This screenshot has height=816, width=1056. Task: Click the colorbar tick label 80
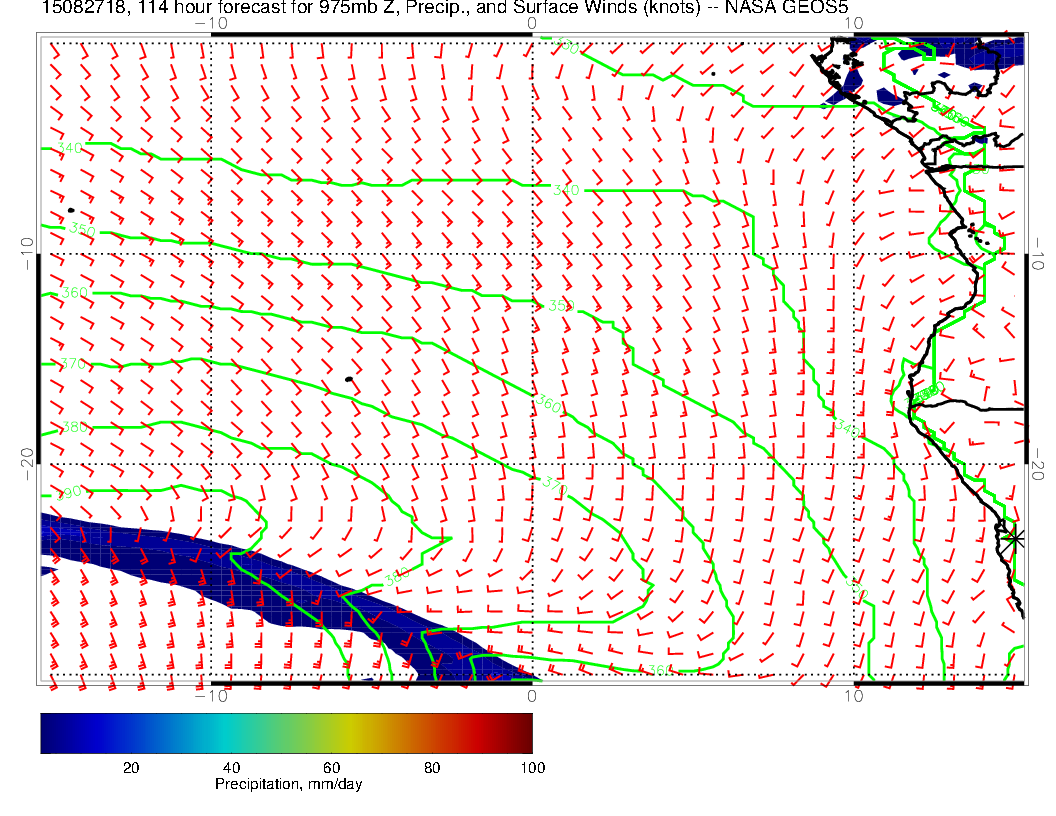432,767
